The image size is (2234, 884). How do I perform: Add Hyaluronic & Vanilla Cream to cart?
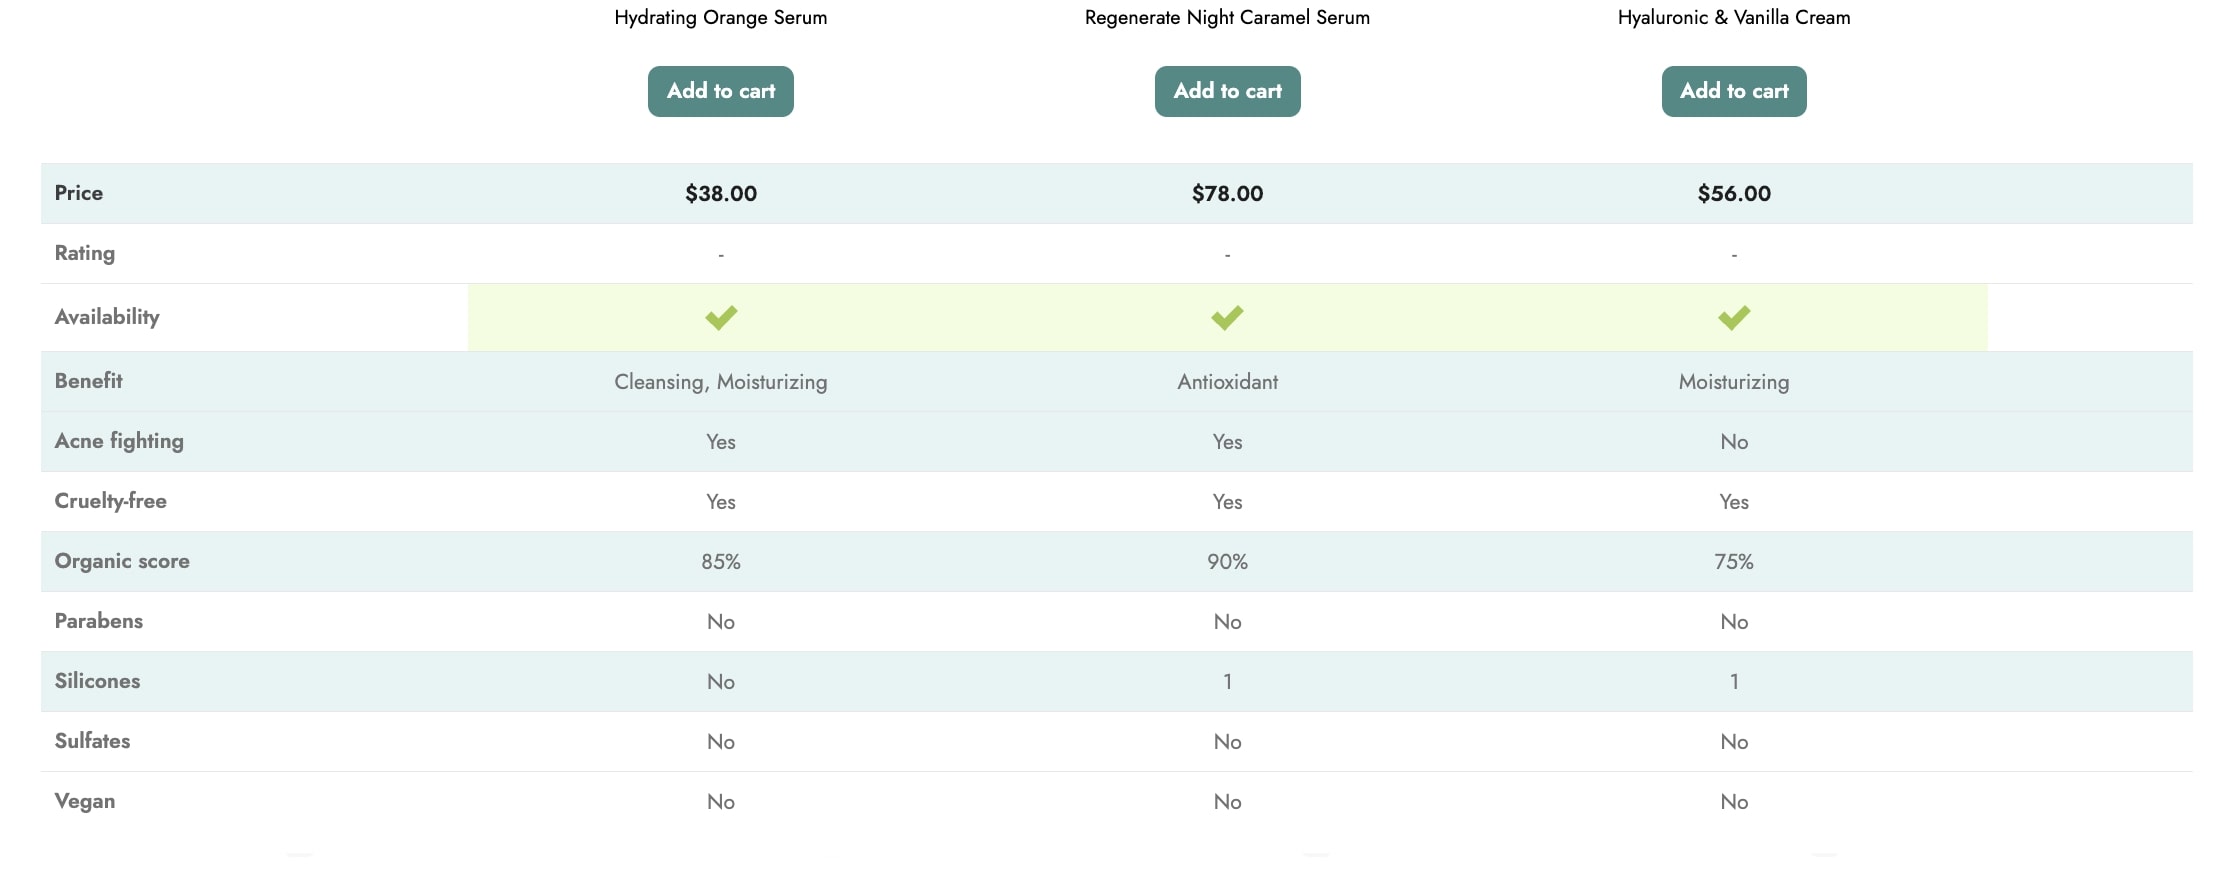click(x=1734, y=91)
